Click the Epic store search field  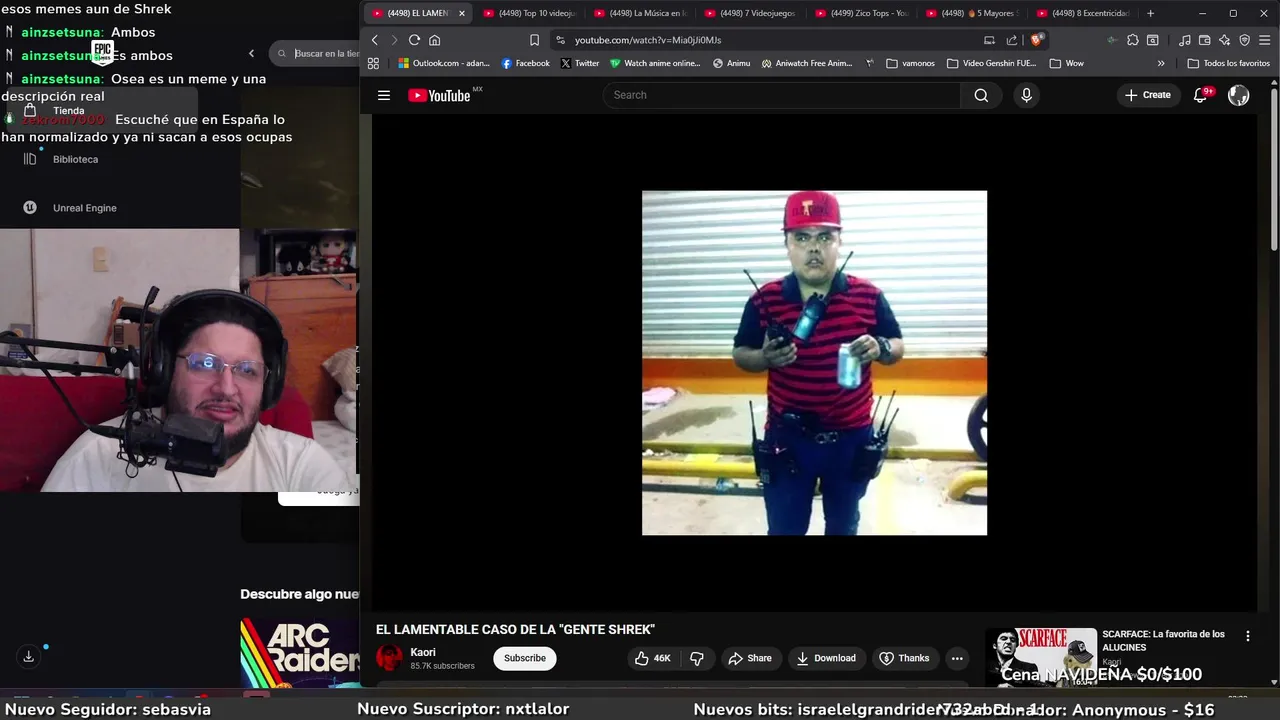pos(315,53)
